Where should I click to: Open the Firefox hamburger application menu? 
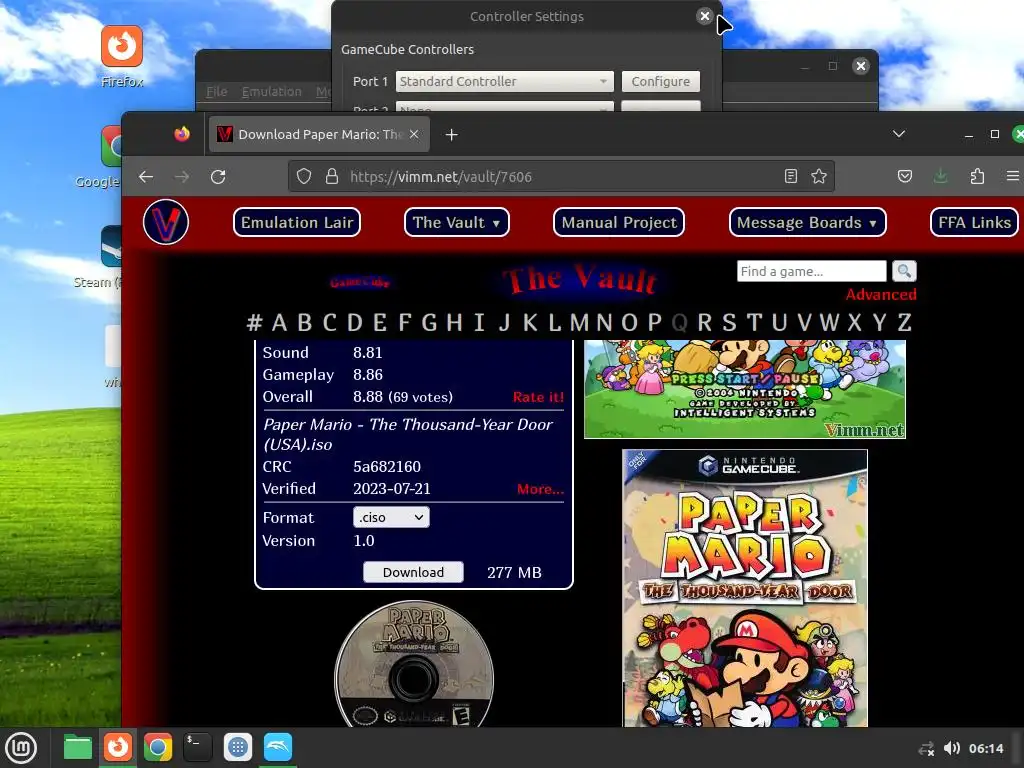pos(1012,176)
